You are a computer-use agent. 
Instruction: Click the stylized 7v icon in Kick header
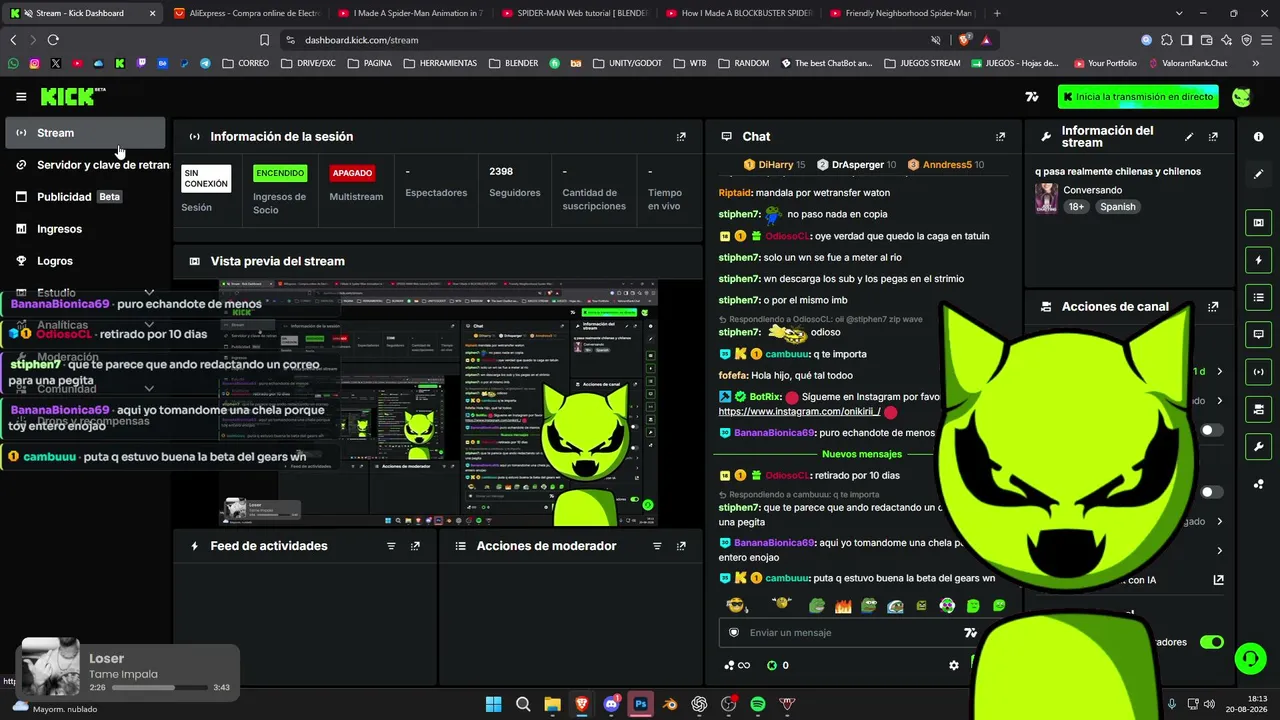(x=1032, y=97)
